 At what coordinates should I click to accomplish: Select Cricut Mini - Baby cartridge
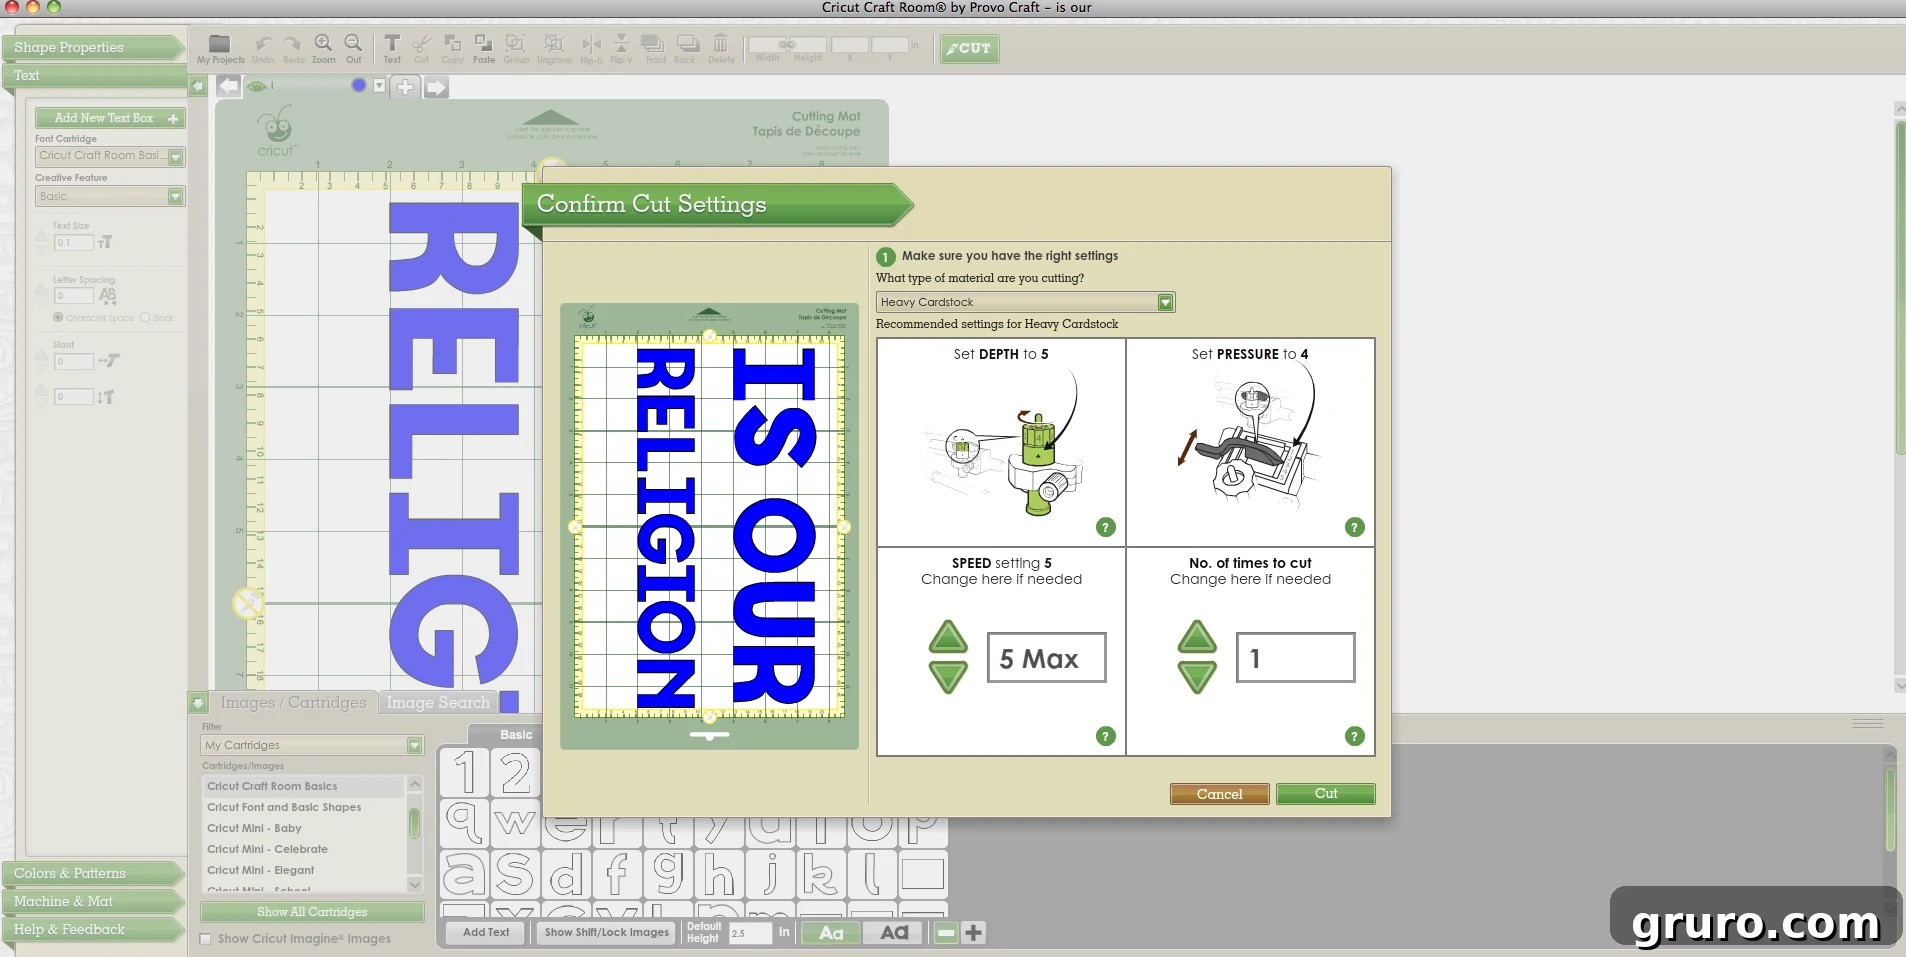coord(304,828)
